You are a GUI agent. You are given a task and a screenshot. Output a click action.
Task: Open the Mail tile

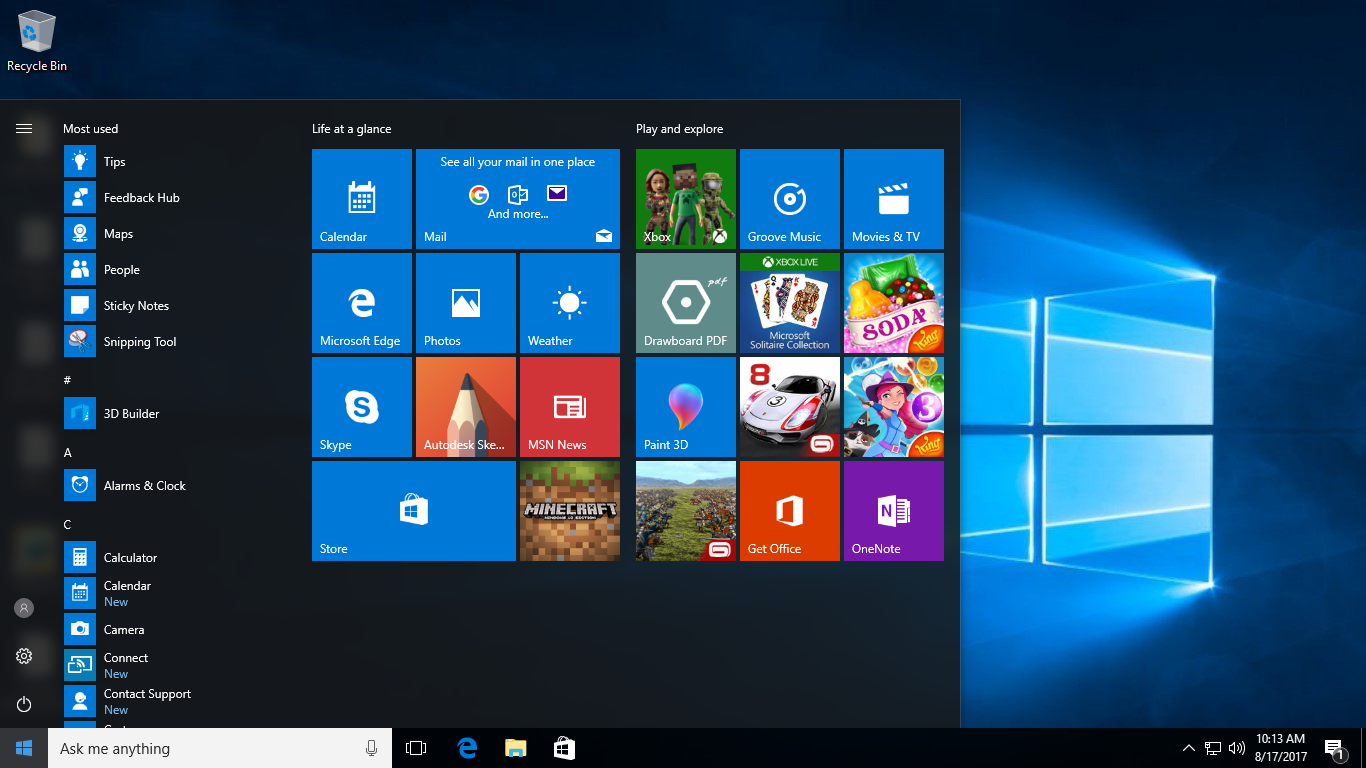pyautogui.click(x=518, y=199)
